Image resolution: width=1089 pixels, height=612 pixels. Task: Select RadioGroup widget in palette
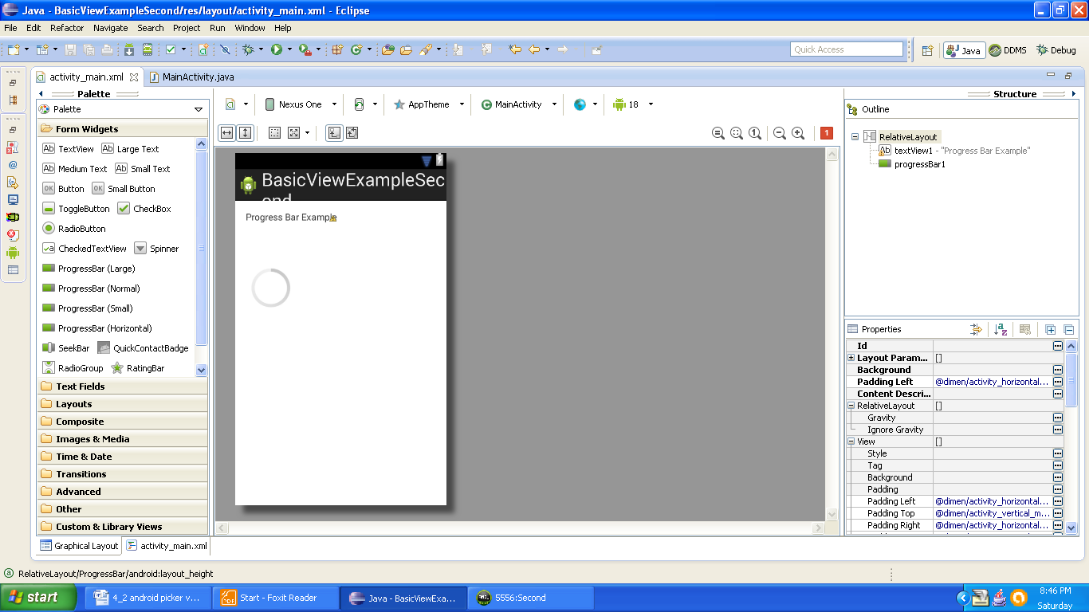click(x=73, y=368)
